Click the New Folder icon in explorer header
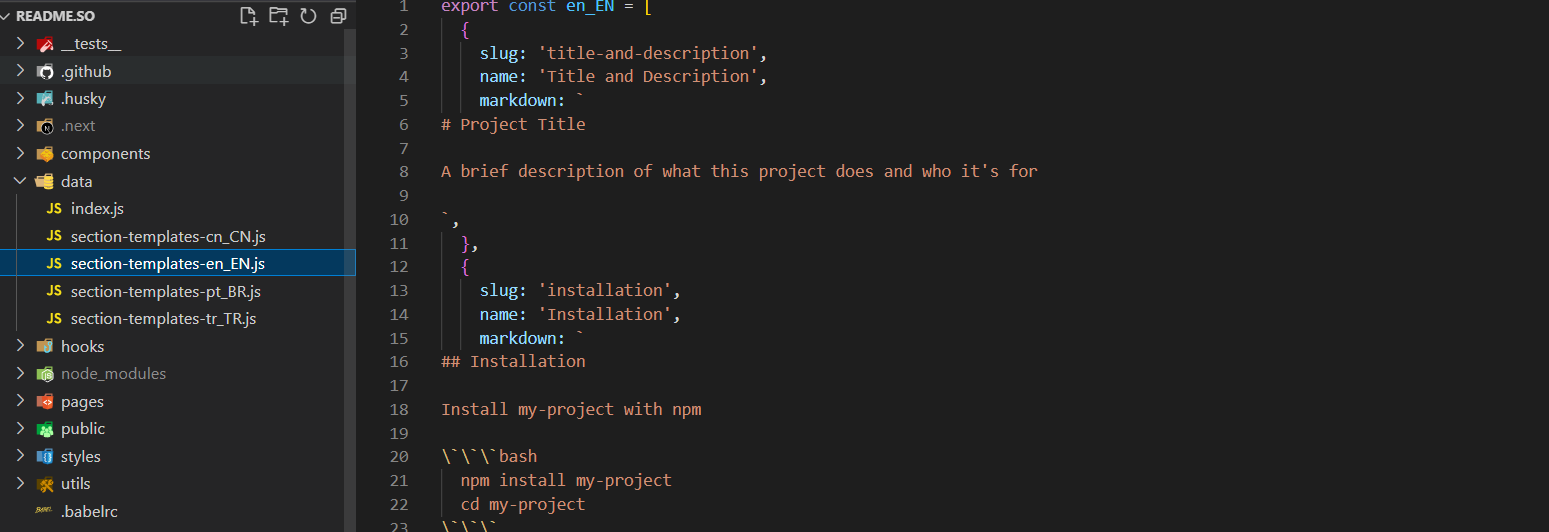Screen dimensions: 1549x532 point(278,16)
